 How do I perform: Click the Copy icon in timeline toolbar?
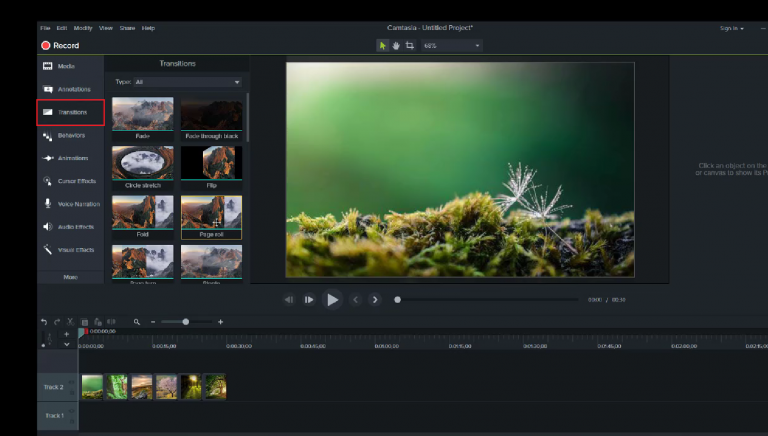84,322
